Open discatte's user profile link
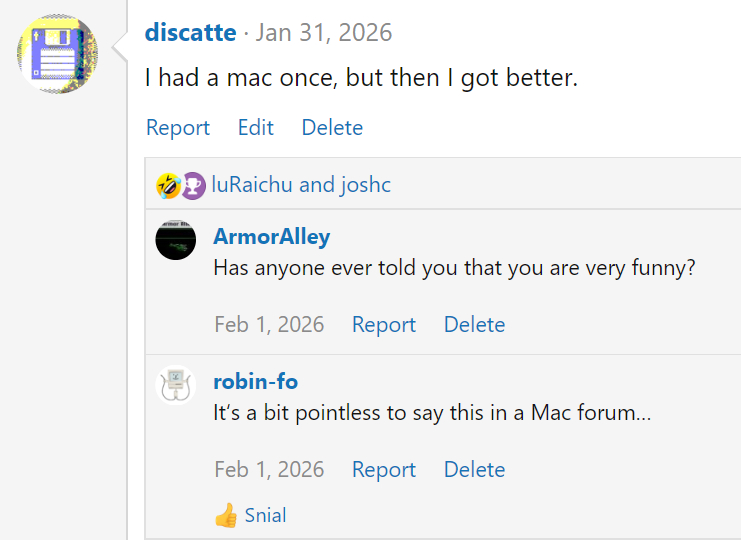741x540 pixels. [190, 33]
